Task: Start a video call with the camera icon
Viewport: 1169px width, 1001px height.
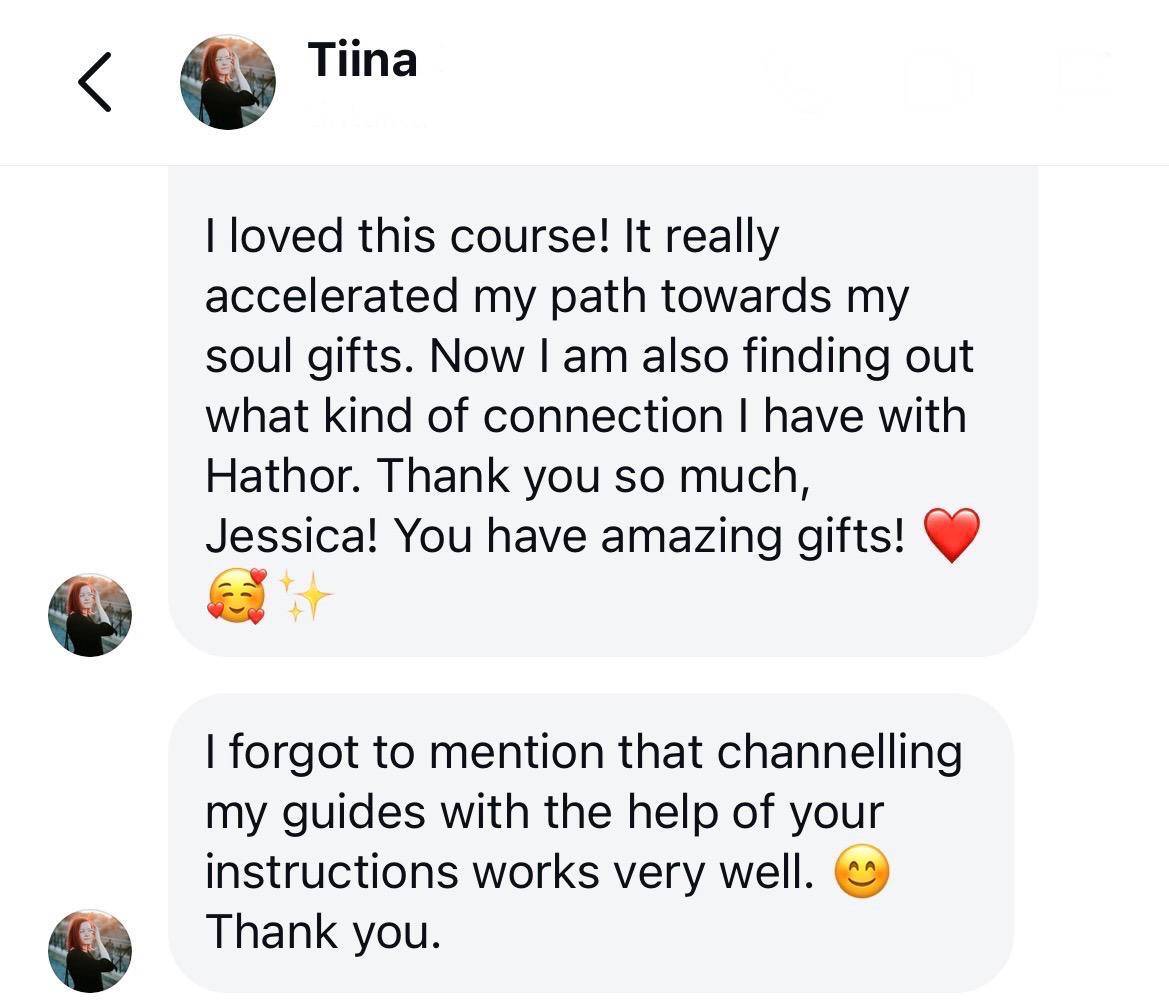Action: coord(939,80)
